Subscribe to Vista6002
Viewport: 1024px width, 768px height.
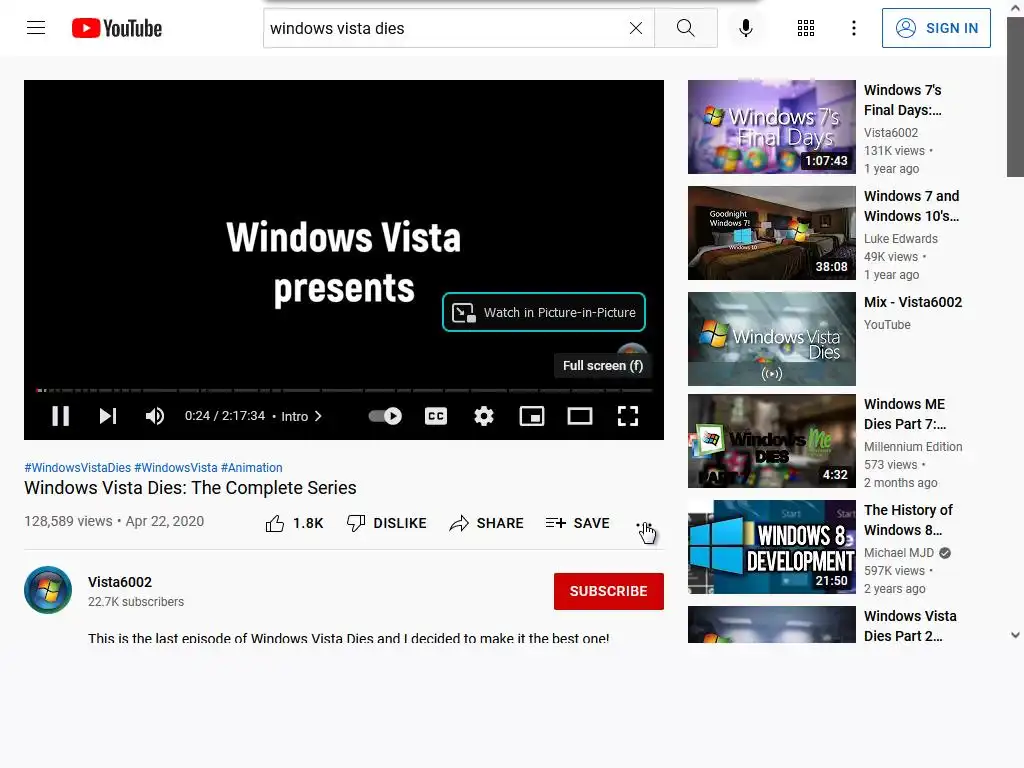coord(609,591)
